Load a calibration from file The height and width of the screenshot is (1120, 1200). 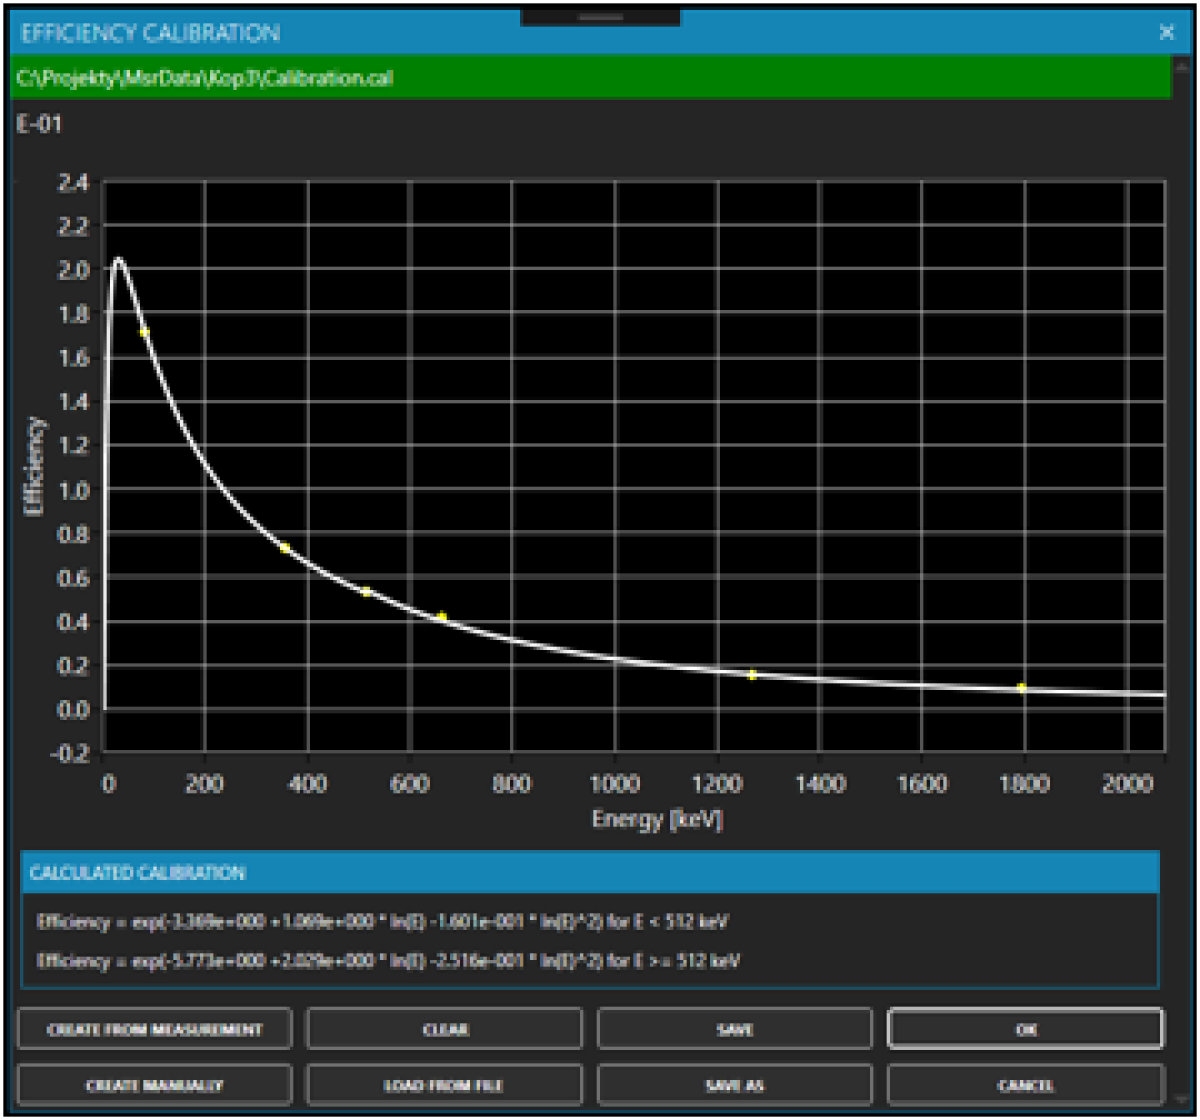[446, 1084]
